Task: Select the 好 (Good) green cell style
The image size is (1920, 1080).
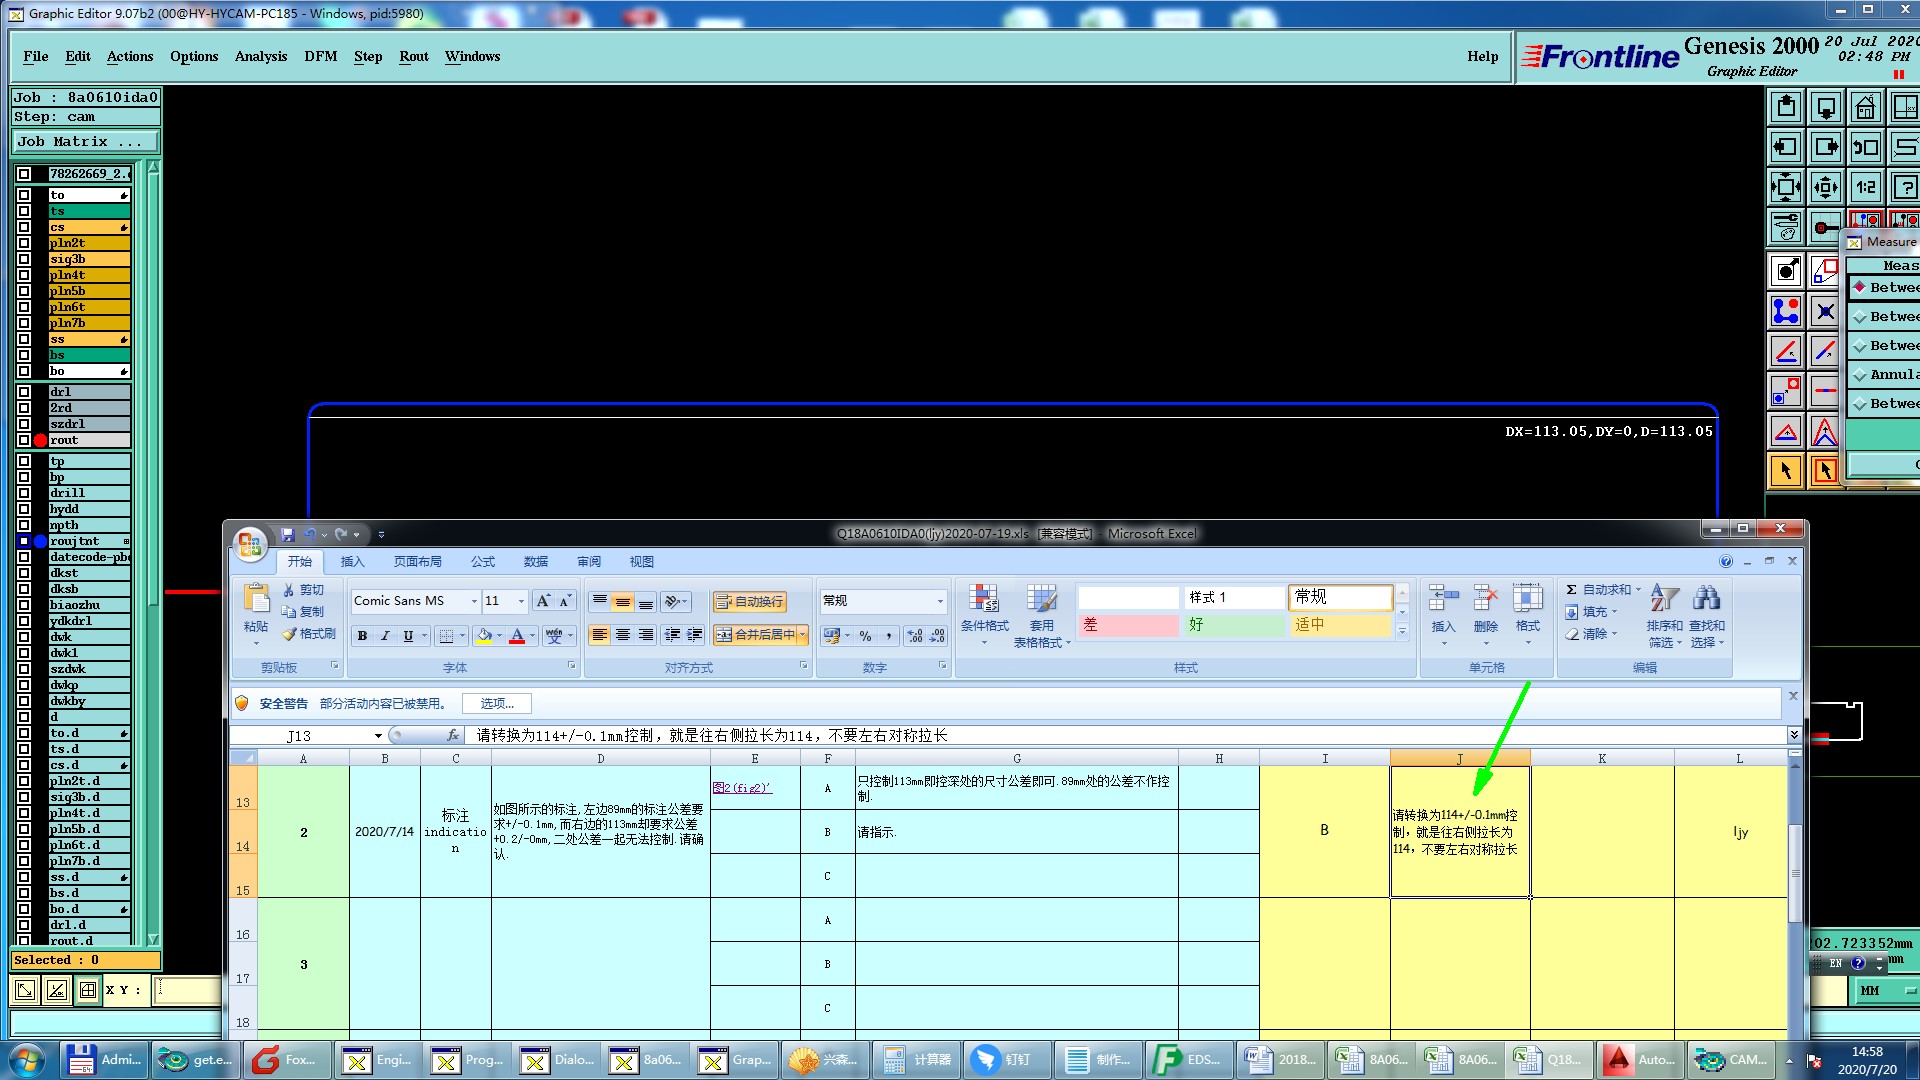Action: [x=1234, y=625]
